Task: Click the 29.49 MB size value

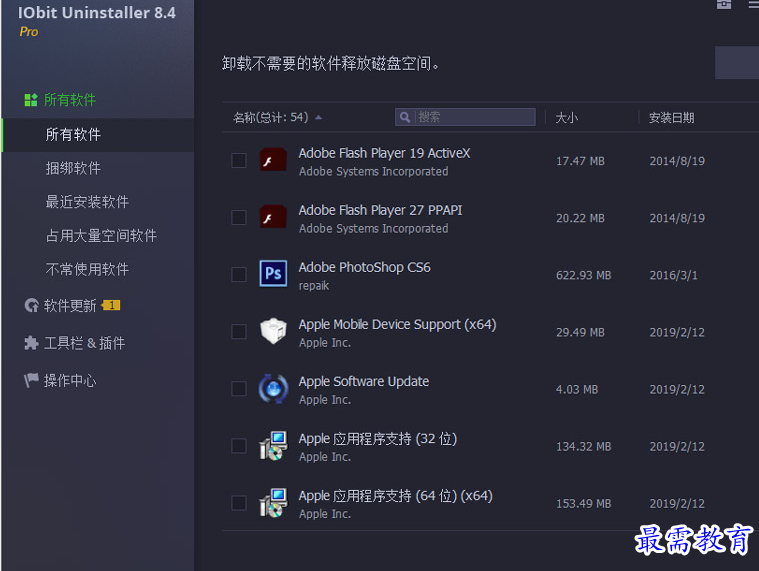Action: pos(580,332)
